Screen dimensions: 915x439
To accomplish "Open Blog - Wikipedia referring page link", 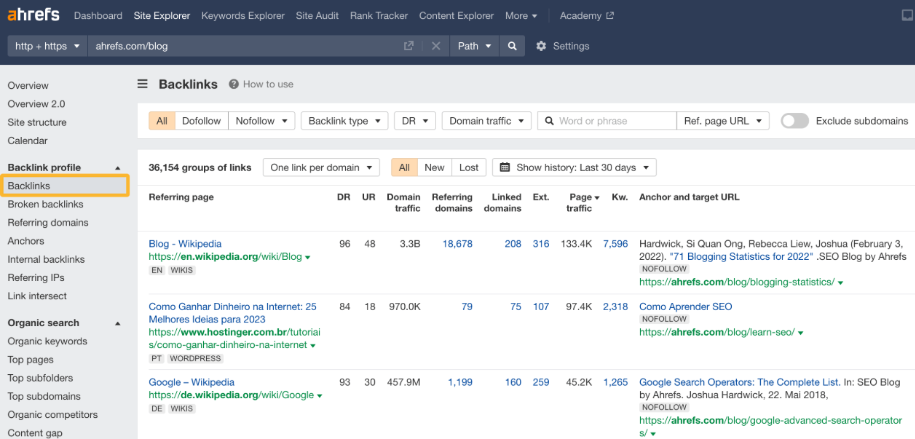I will pyautogui.click(x=185, y=243).
